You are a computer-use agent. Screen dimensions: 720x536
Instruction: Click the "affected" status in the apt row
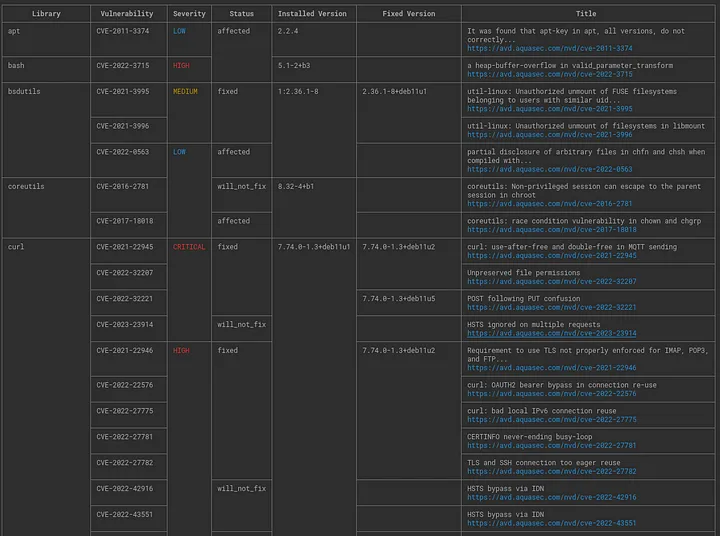coord(234,31)
